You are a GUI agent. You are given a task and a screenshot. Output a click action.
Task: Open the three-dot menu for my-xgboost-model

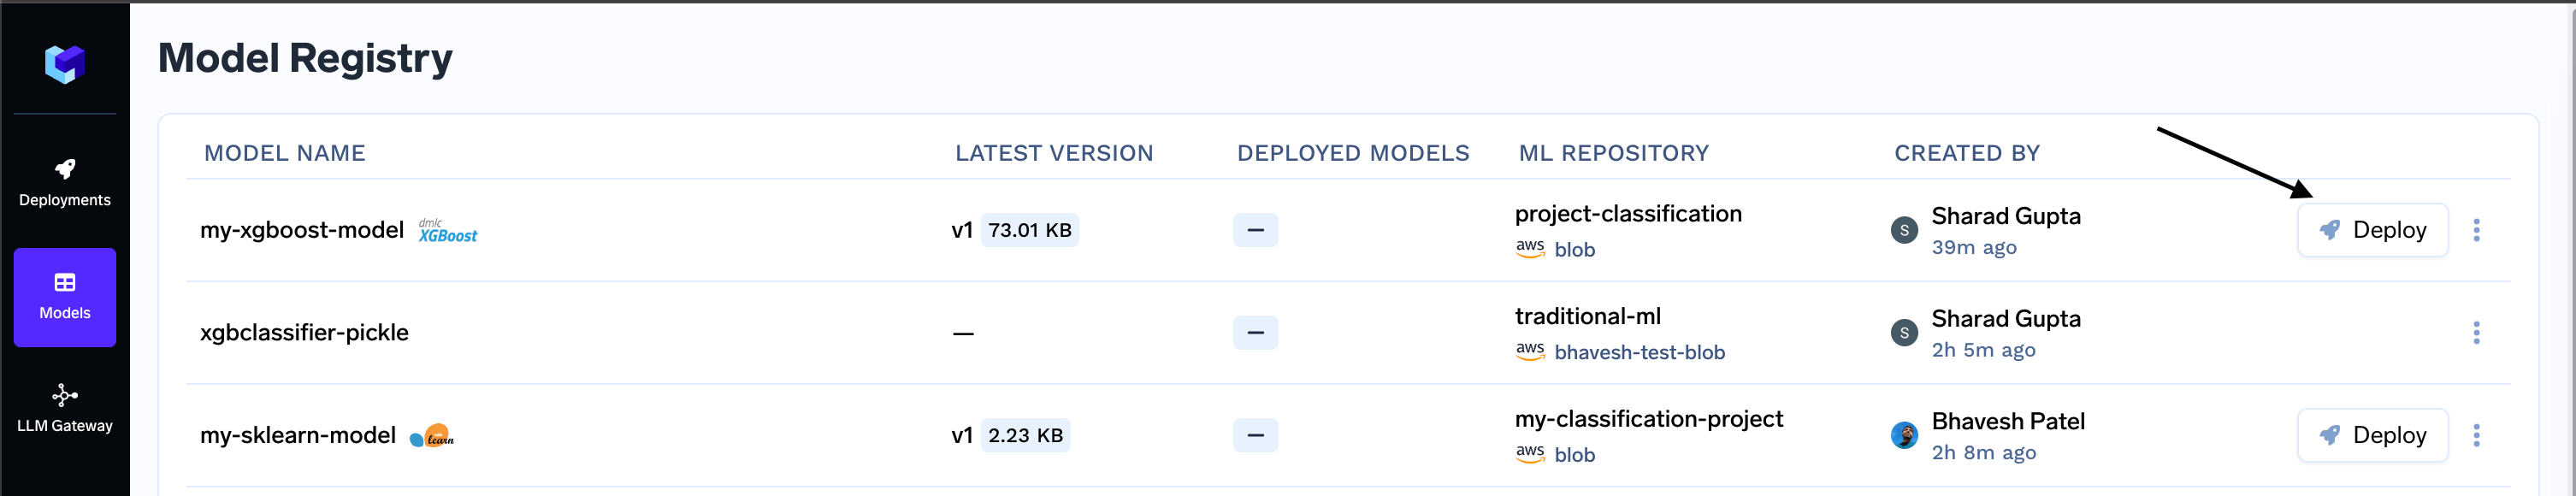point(2476,230)
